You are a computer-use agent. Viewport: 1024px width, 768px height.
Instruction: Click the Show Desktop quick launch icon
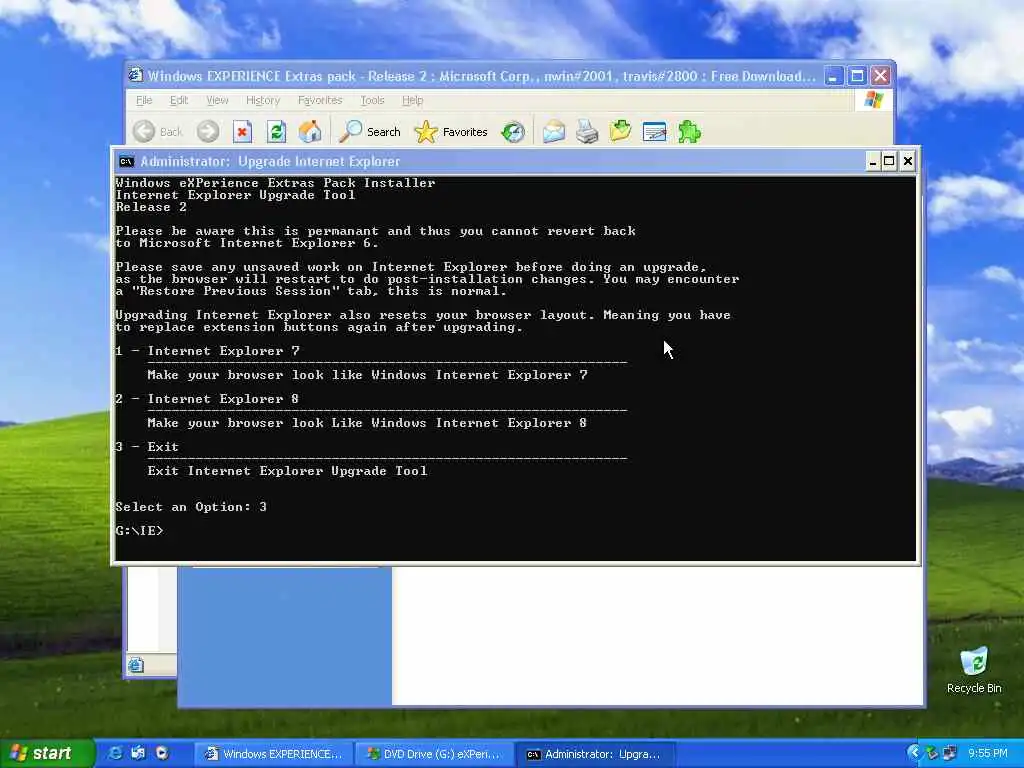[x=138, y=753]
